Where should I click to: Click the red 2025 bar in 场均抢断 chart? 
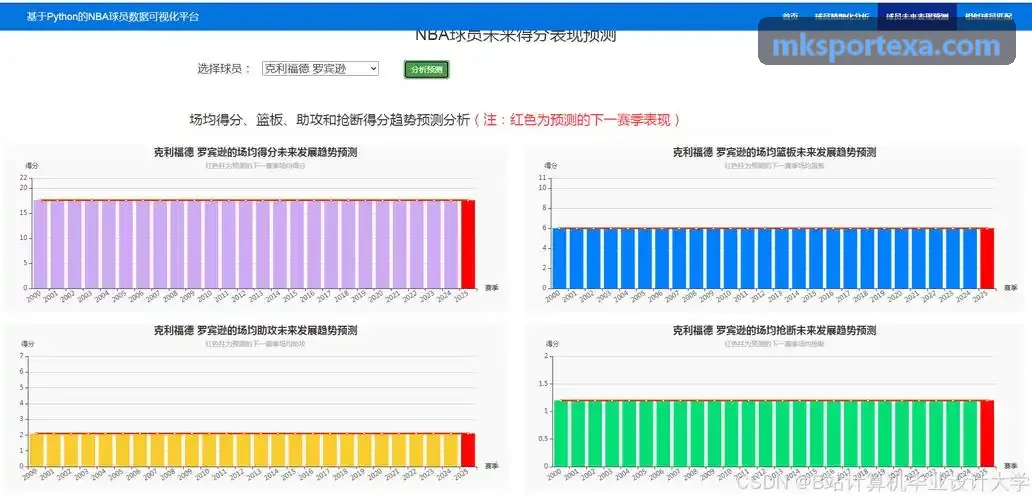tap(987, 434)
